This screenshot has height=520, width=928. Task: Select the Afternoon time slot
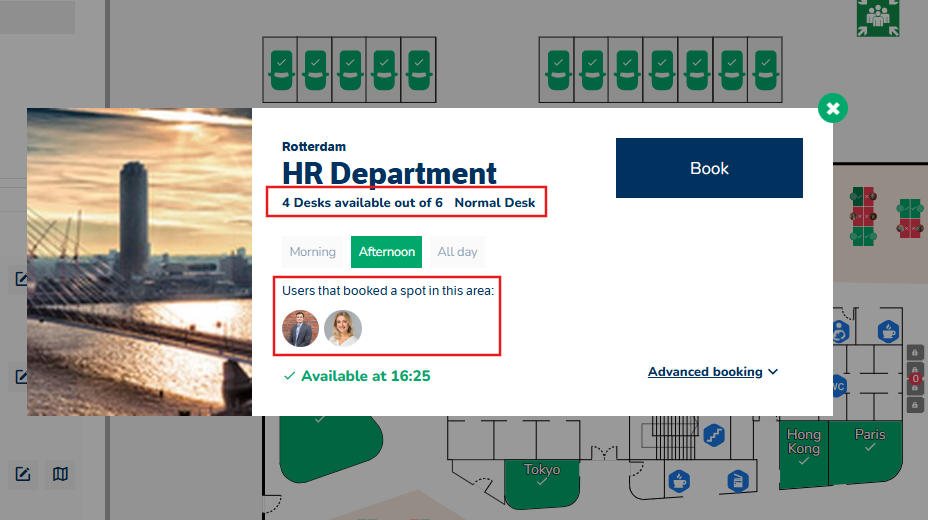point(386,252)
